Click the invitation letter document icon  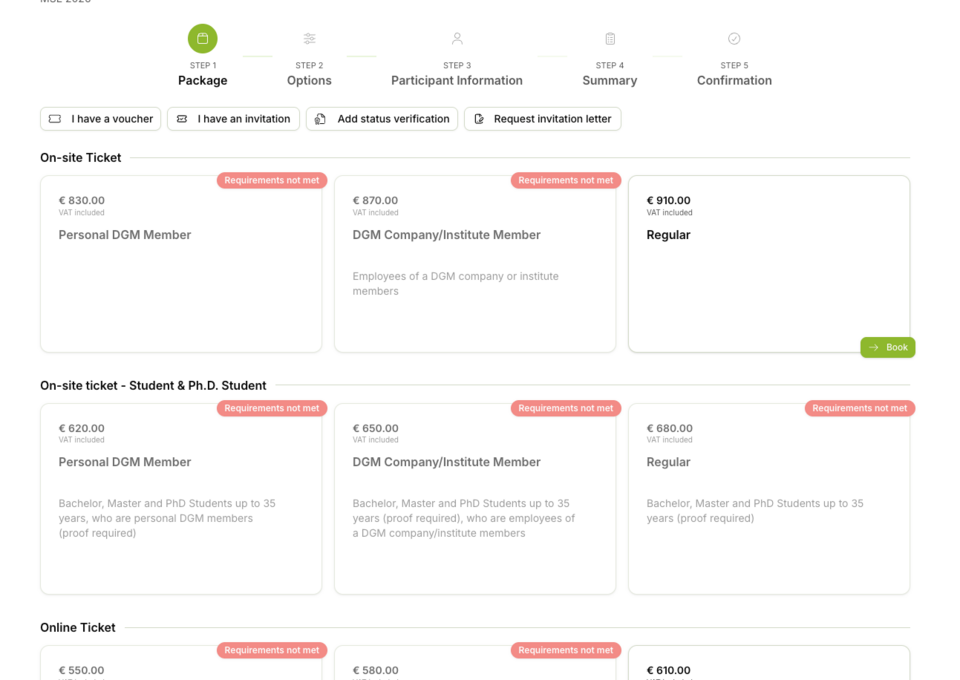tap(479, 119)
